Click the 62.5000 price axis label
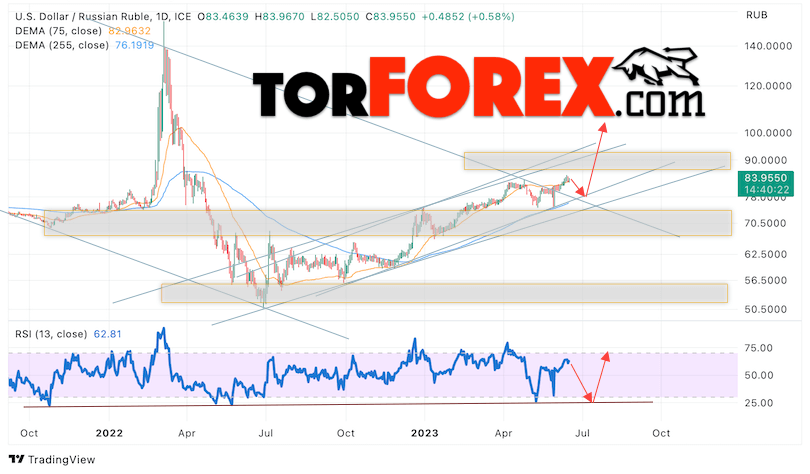The image size is (810, 474). (x=766, y=254)
